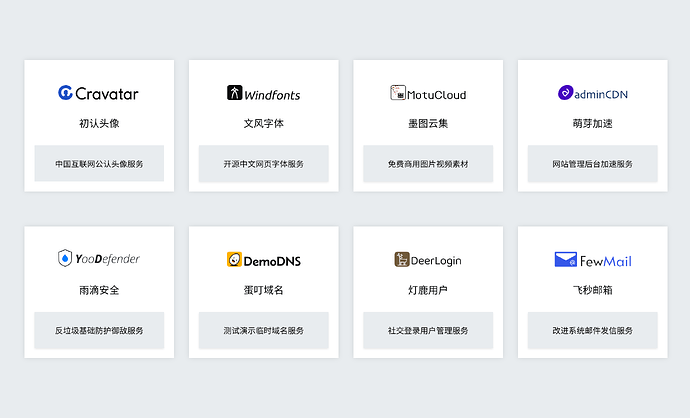
Task: Click the DemoDNS orange egg icon
Action: (234, 259)
